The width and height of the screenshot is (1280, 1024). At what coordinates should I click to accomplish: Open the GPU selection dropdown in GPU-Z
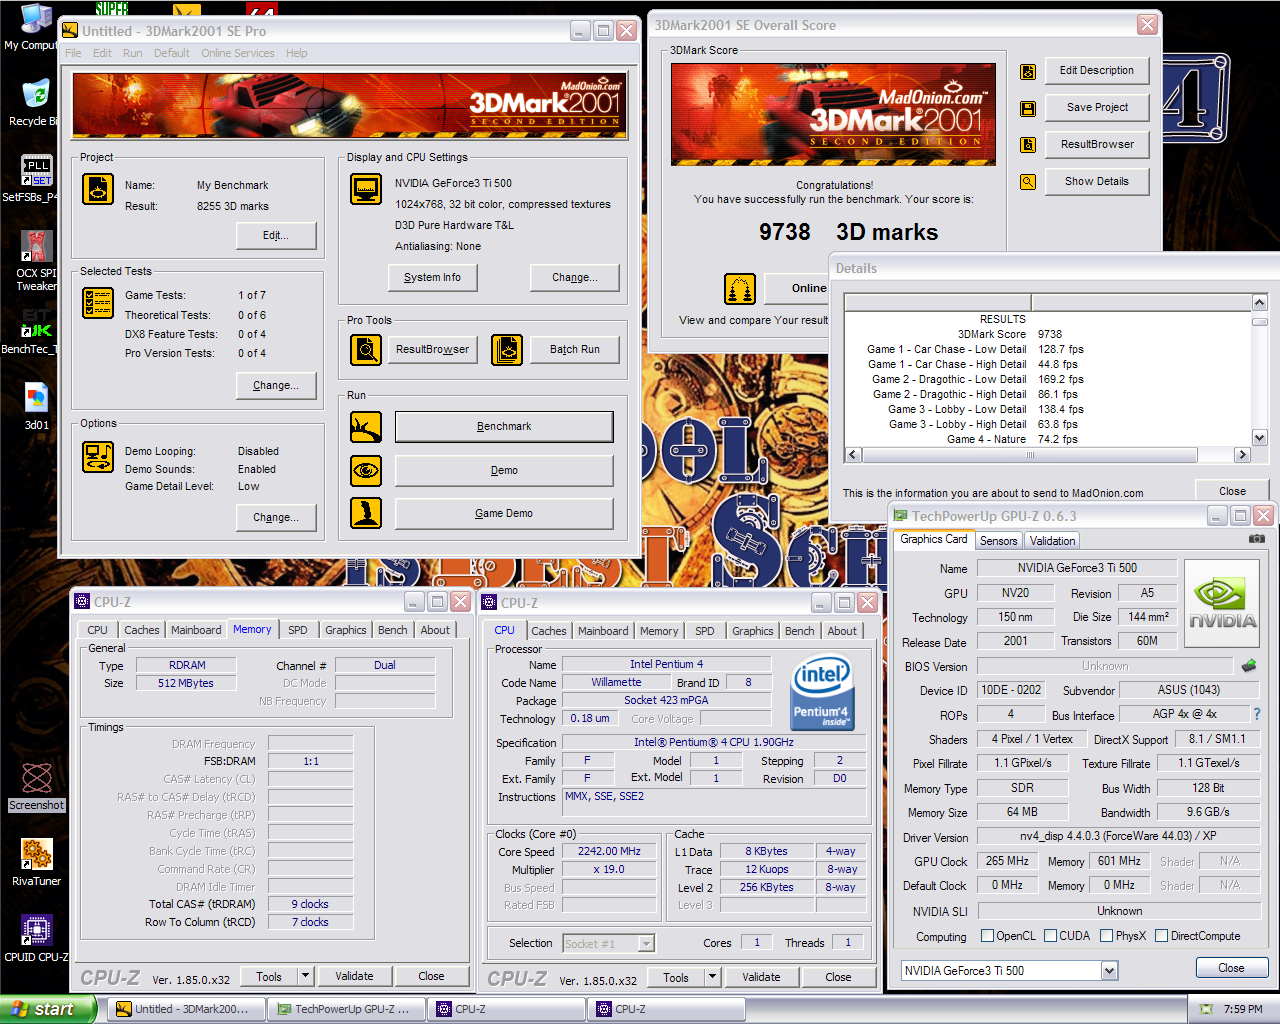pos(1109,971)
